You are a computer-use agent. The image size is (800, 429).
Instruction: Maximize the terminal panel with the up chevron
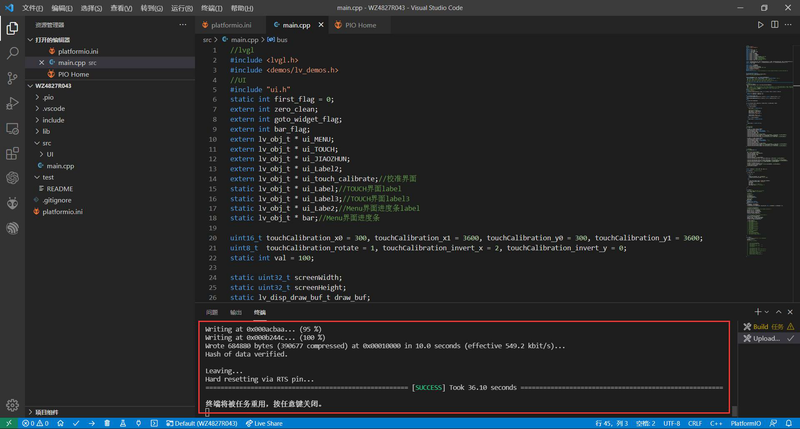tap(779, 312)
